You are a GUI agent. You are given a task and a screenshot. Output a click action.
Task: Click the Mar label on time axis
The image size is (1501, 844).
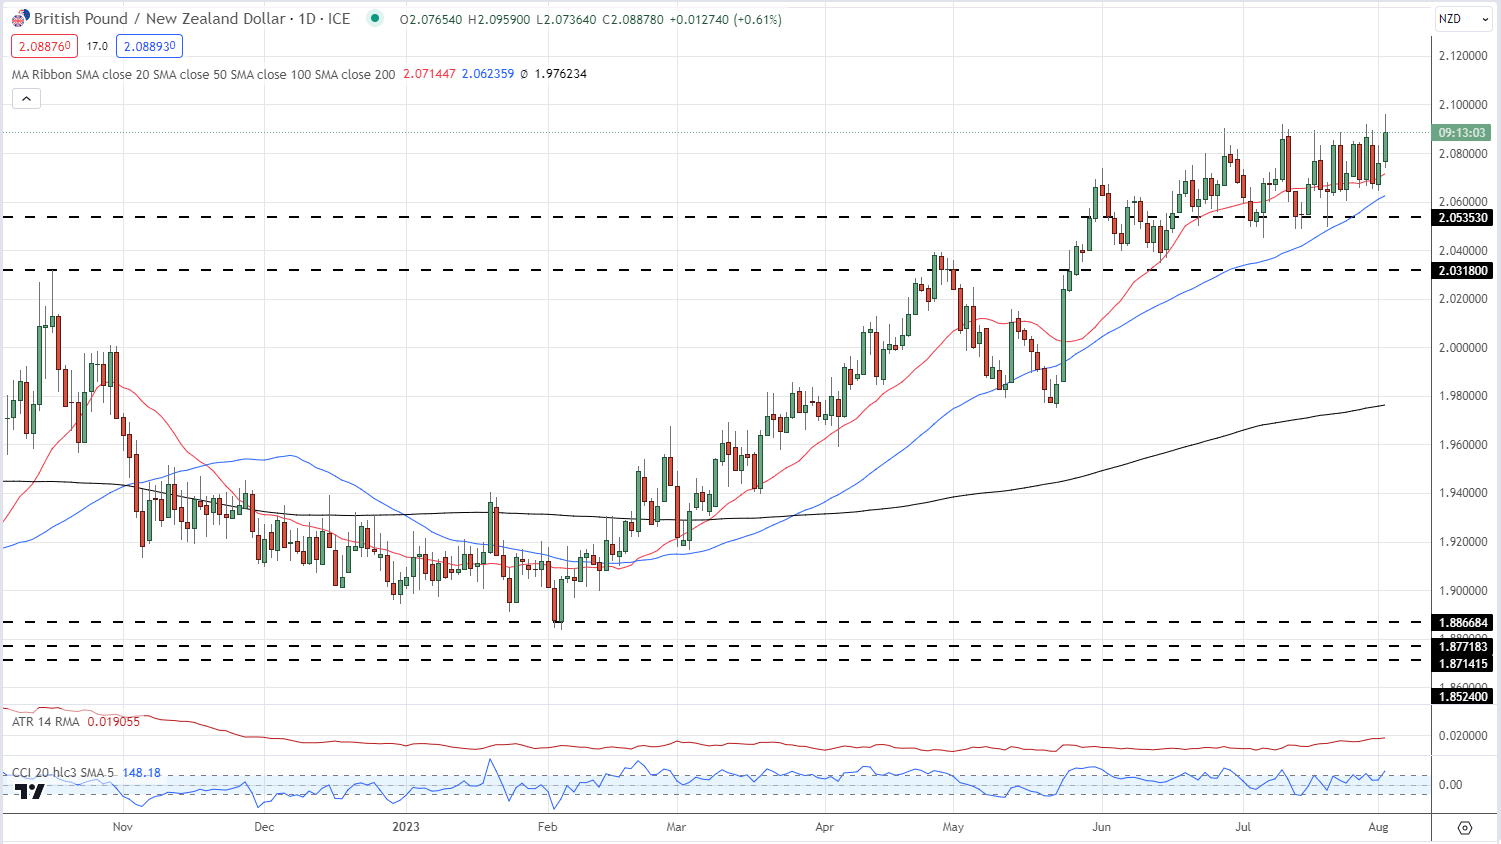coord(676,827)
